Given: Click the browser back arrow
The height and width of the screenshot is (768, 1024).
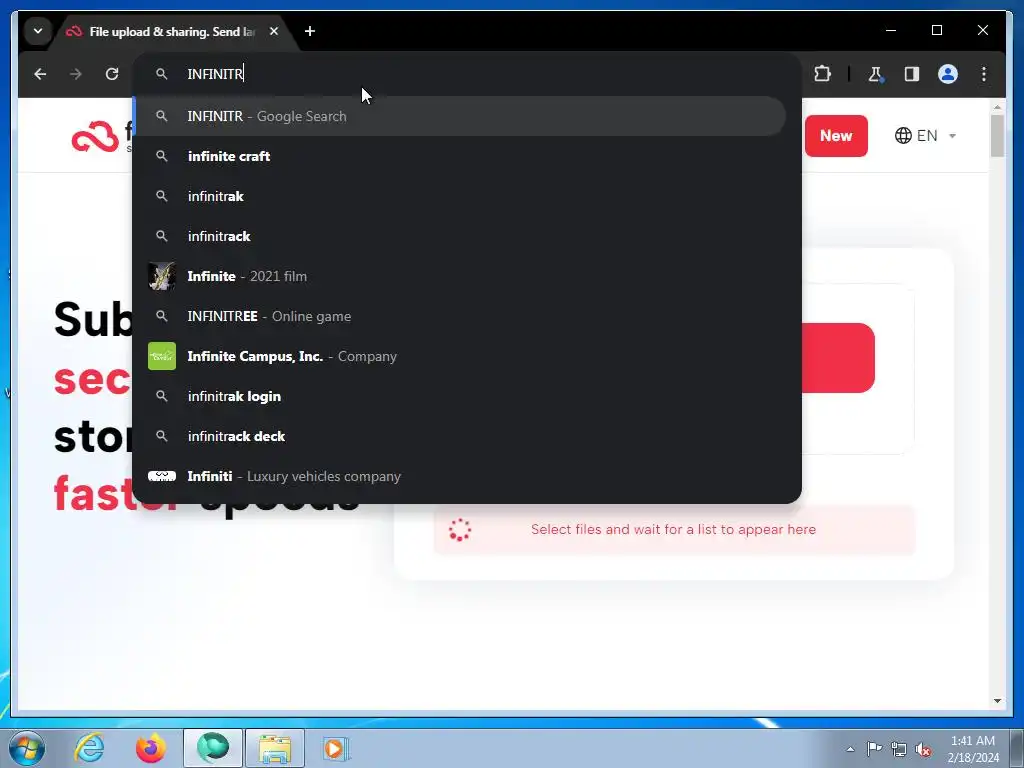Looking at the screenshot, I should pos(40,74).
